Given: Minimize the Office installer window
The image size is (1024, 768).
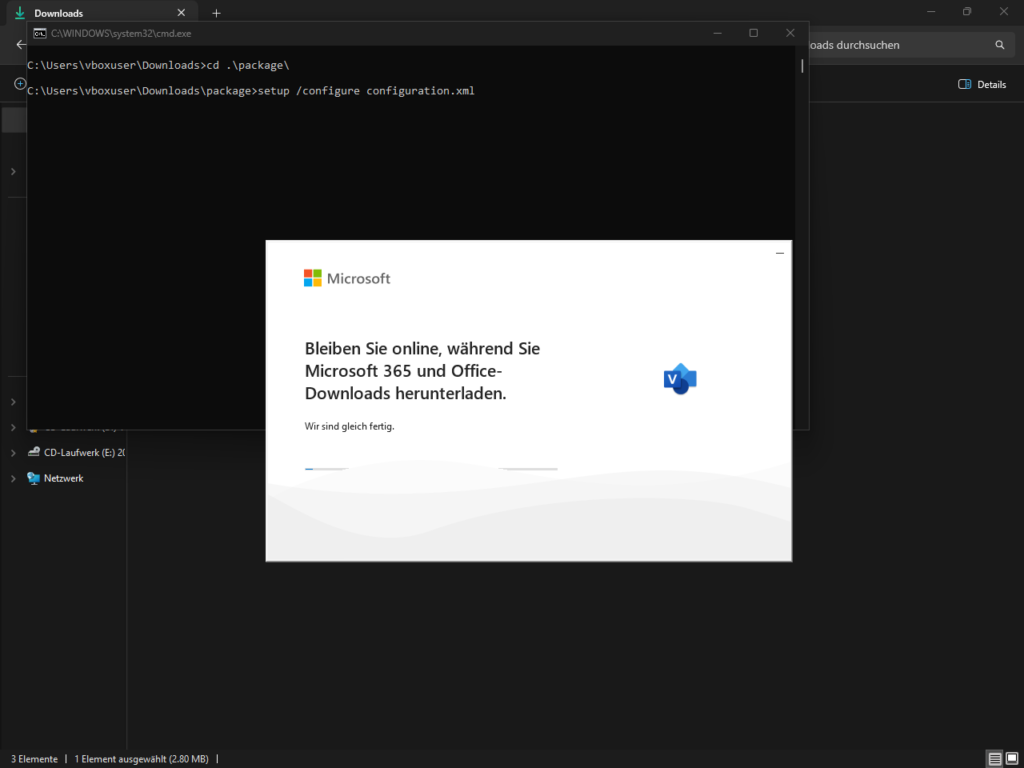Looking at the screenshot, I should (780, 254).
